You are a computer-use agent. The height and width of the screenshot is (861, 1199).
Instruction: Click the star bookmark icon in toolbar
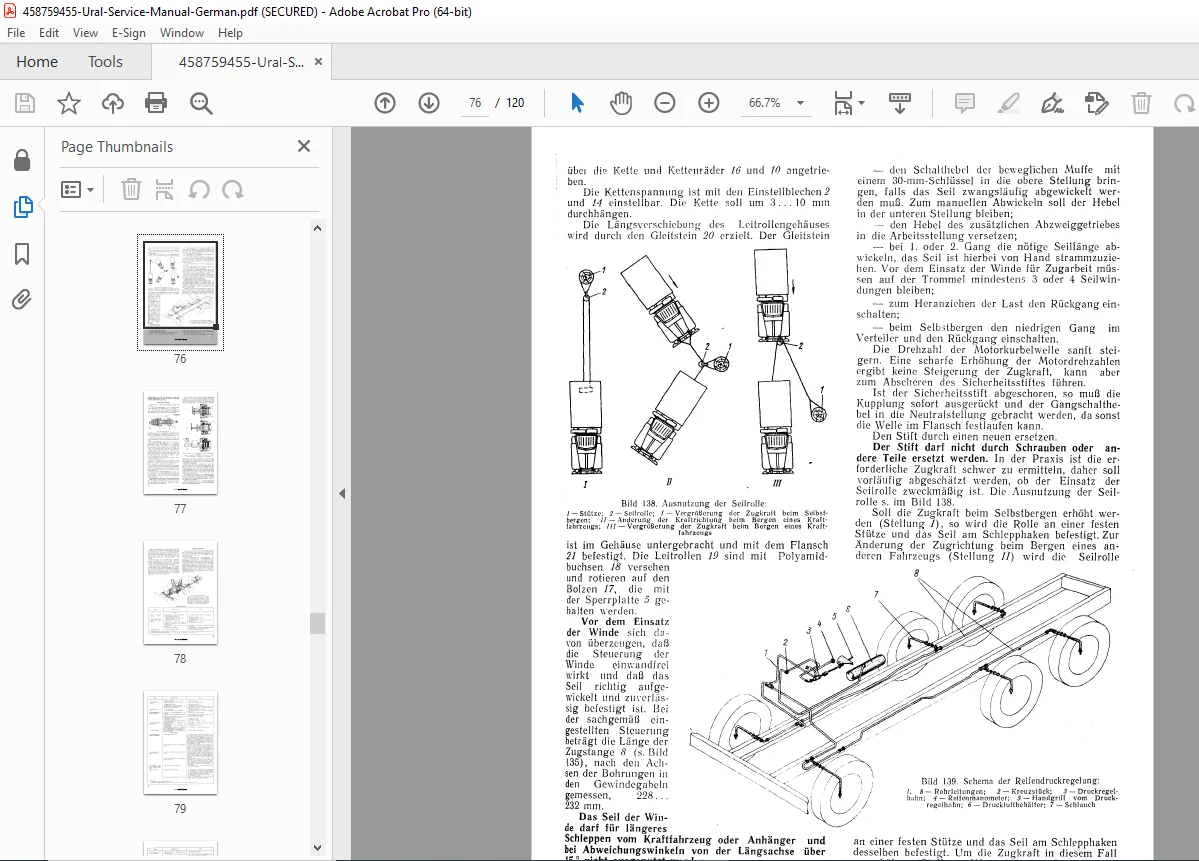coord(69,102)
